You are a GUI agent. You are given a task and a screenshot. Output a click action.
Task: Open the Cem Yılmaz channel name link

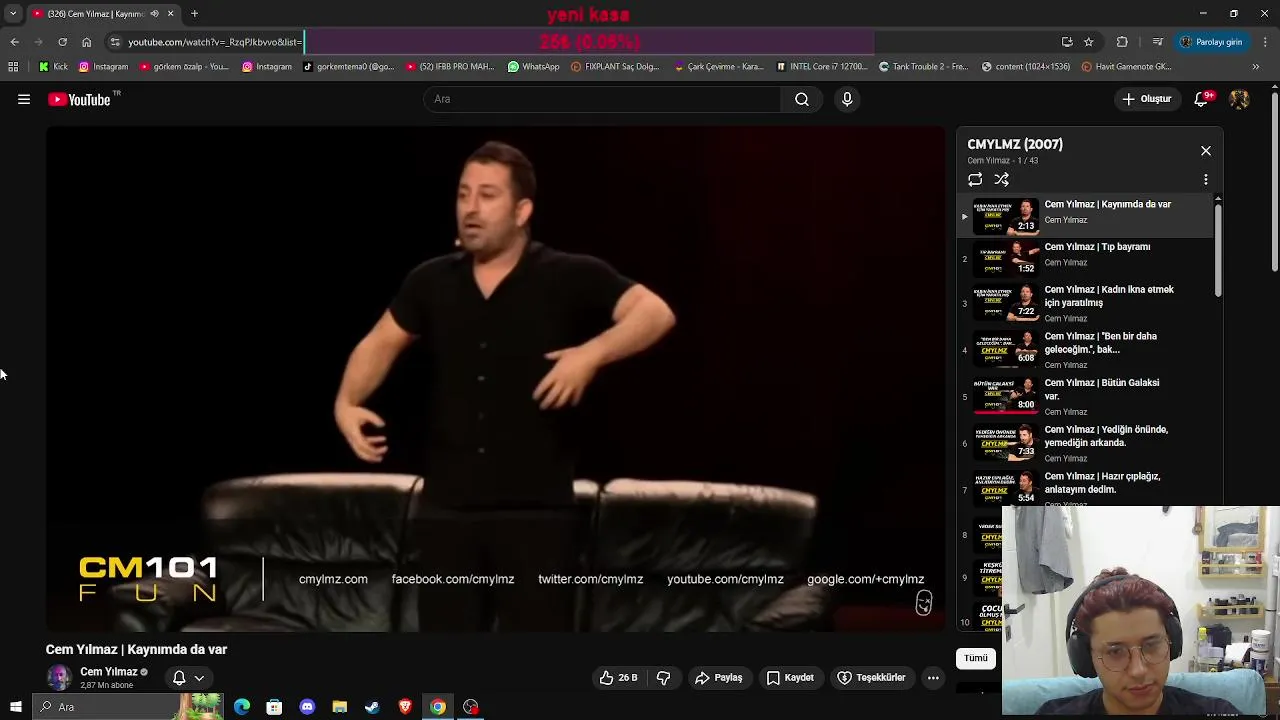(108, 672)
